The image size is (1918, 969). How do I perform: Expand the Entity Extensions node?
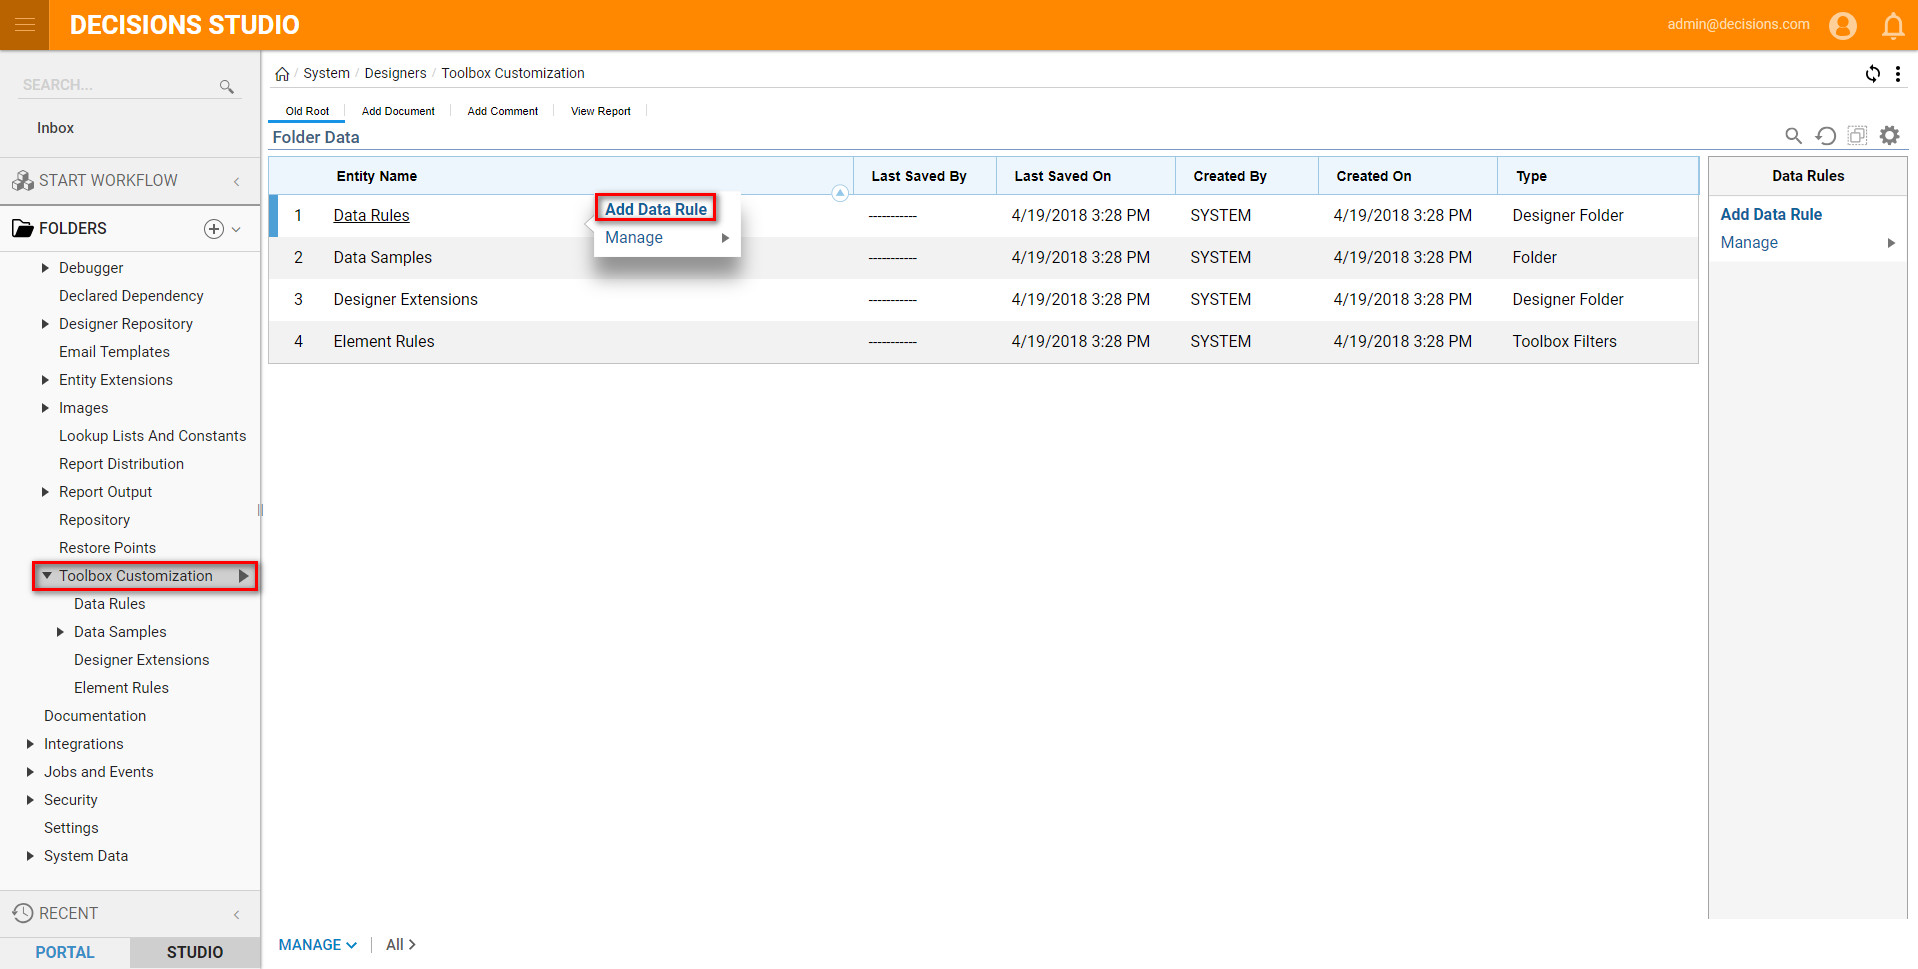pyautogui.click(x=45, y=380)
